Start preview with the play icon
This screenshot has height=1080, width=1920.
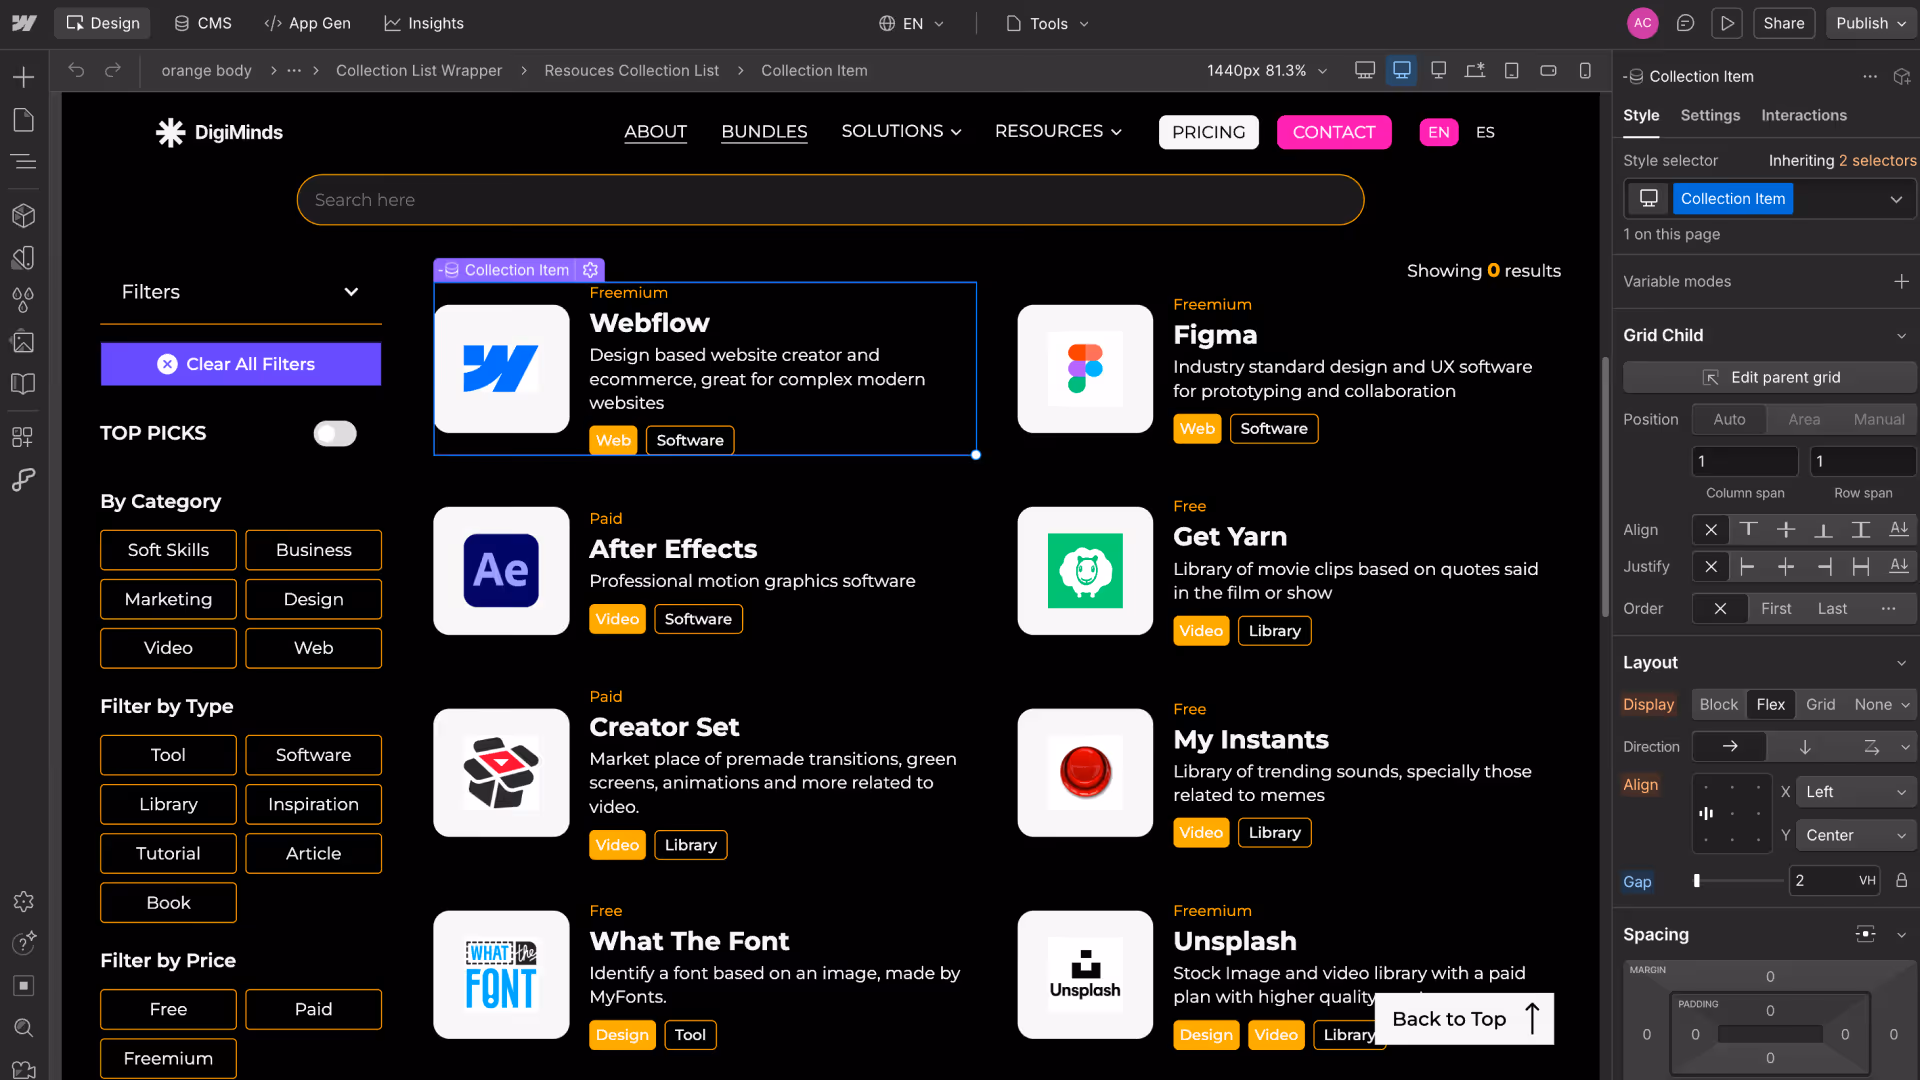[x=1727, y=23]
